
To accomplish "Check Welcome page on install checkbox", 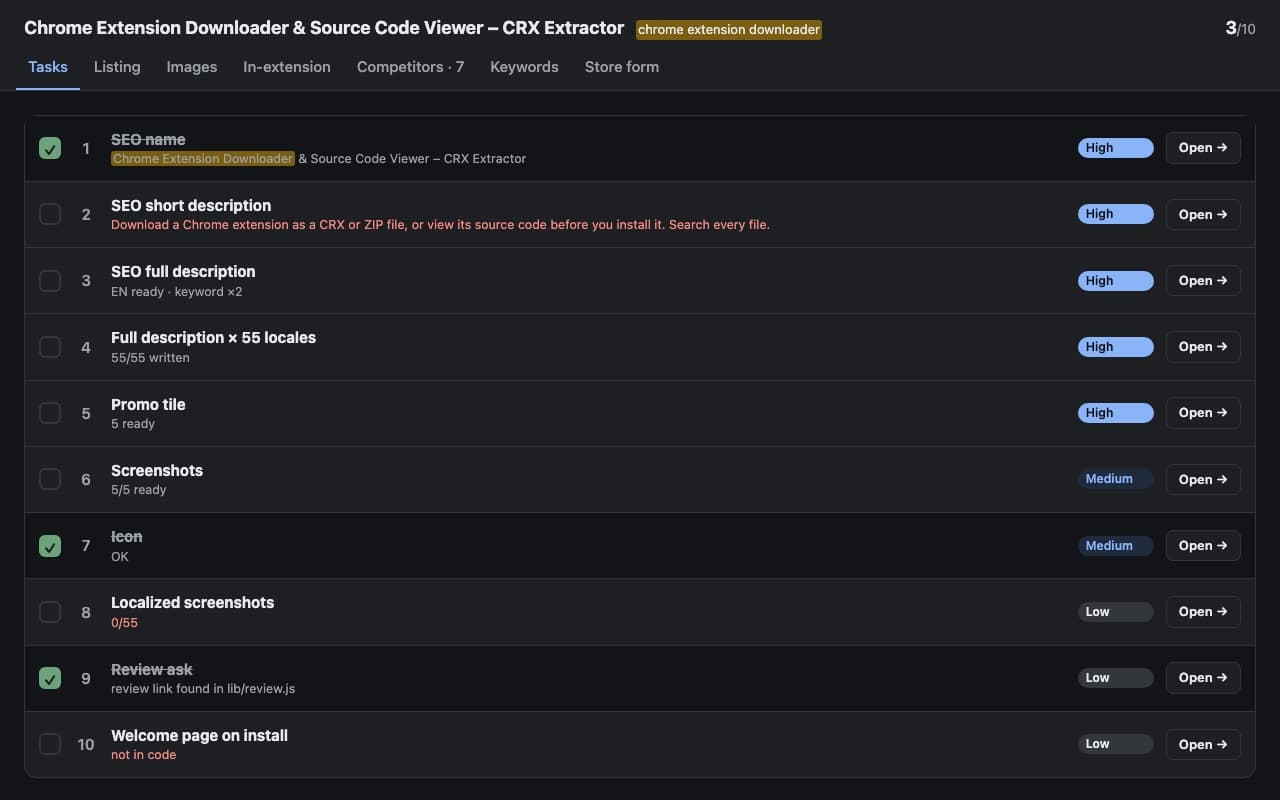I will pos(50,744).
